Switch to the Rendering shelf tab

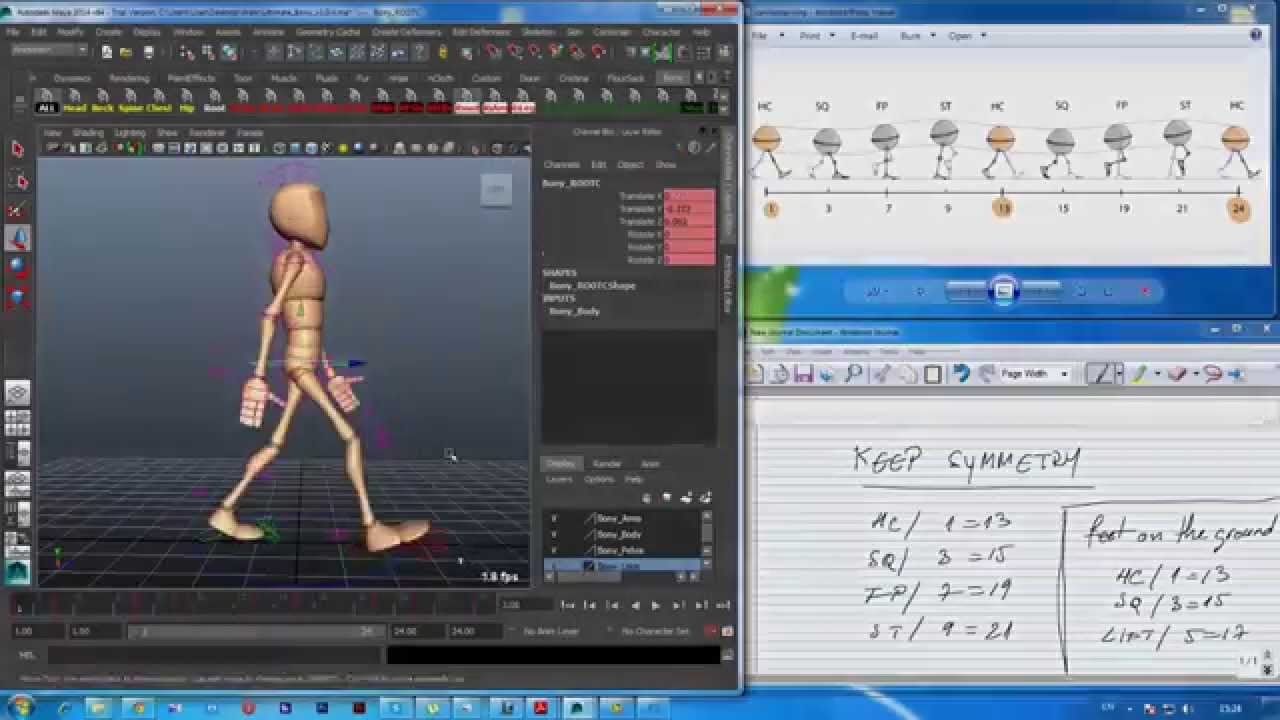tap(129, 78)
